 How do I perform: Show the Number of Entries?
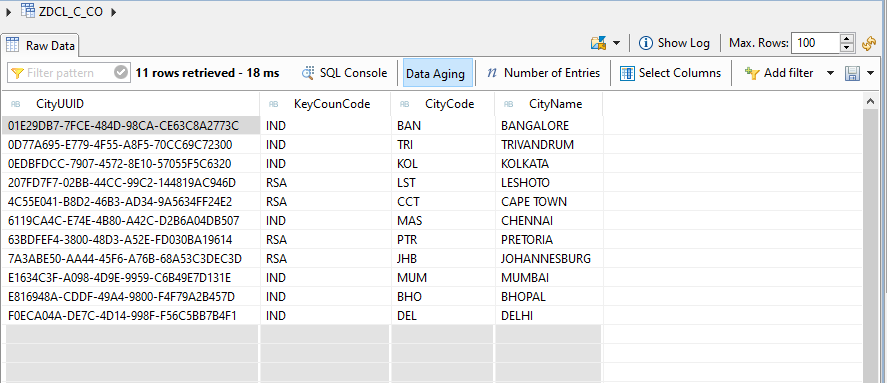pos(543,73)
